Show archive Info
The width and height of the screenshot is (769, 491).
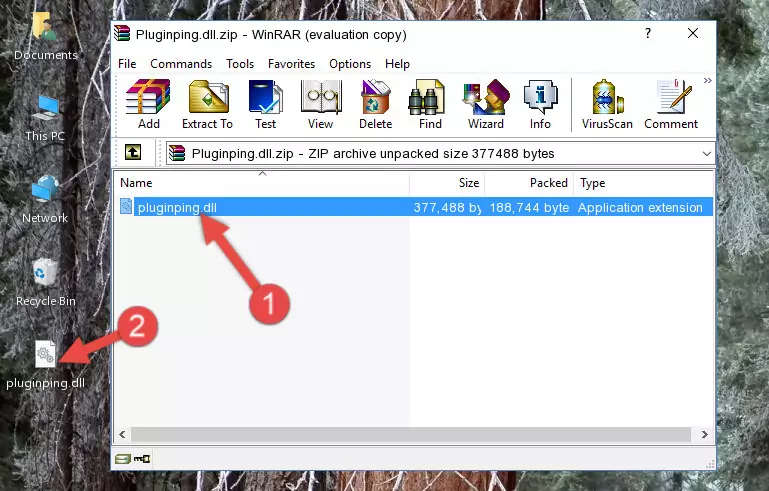(x=540, y=104)
